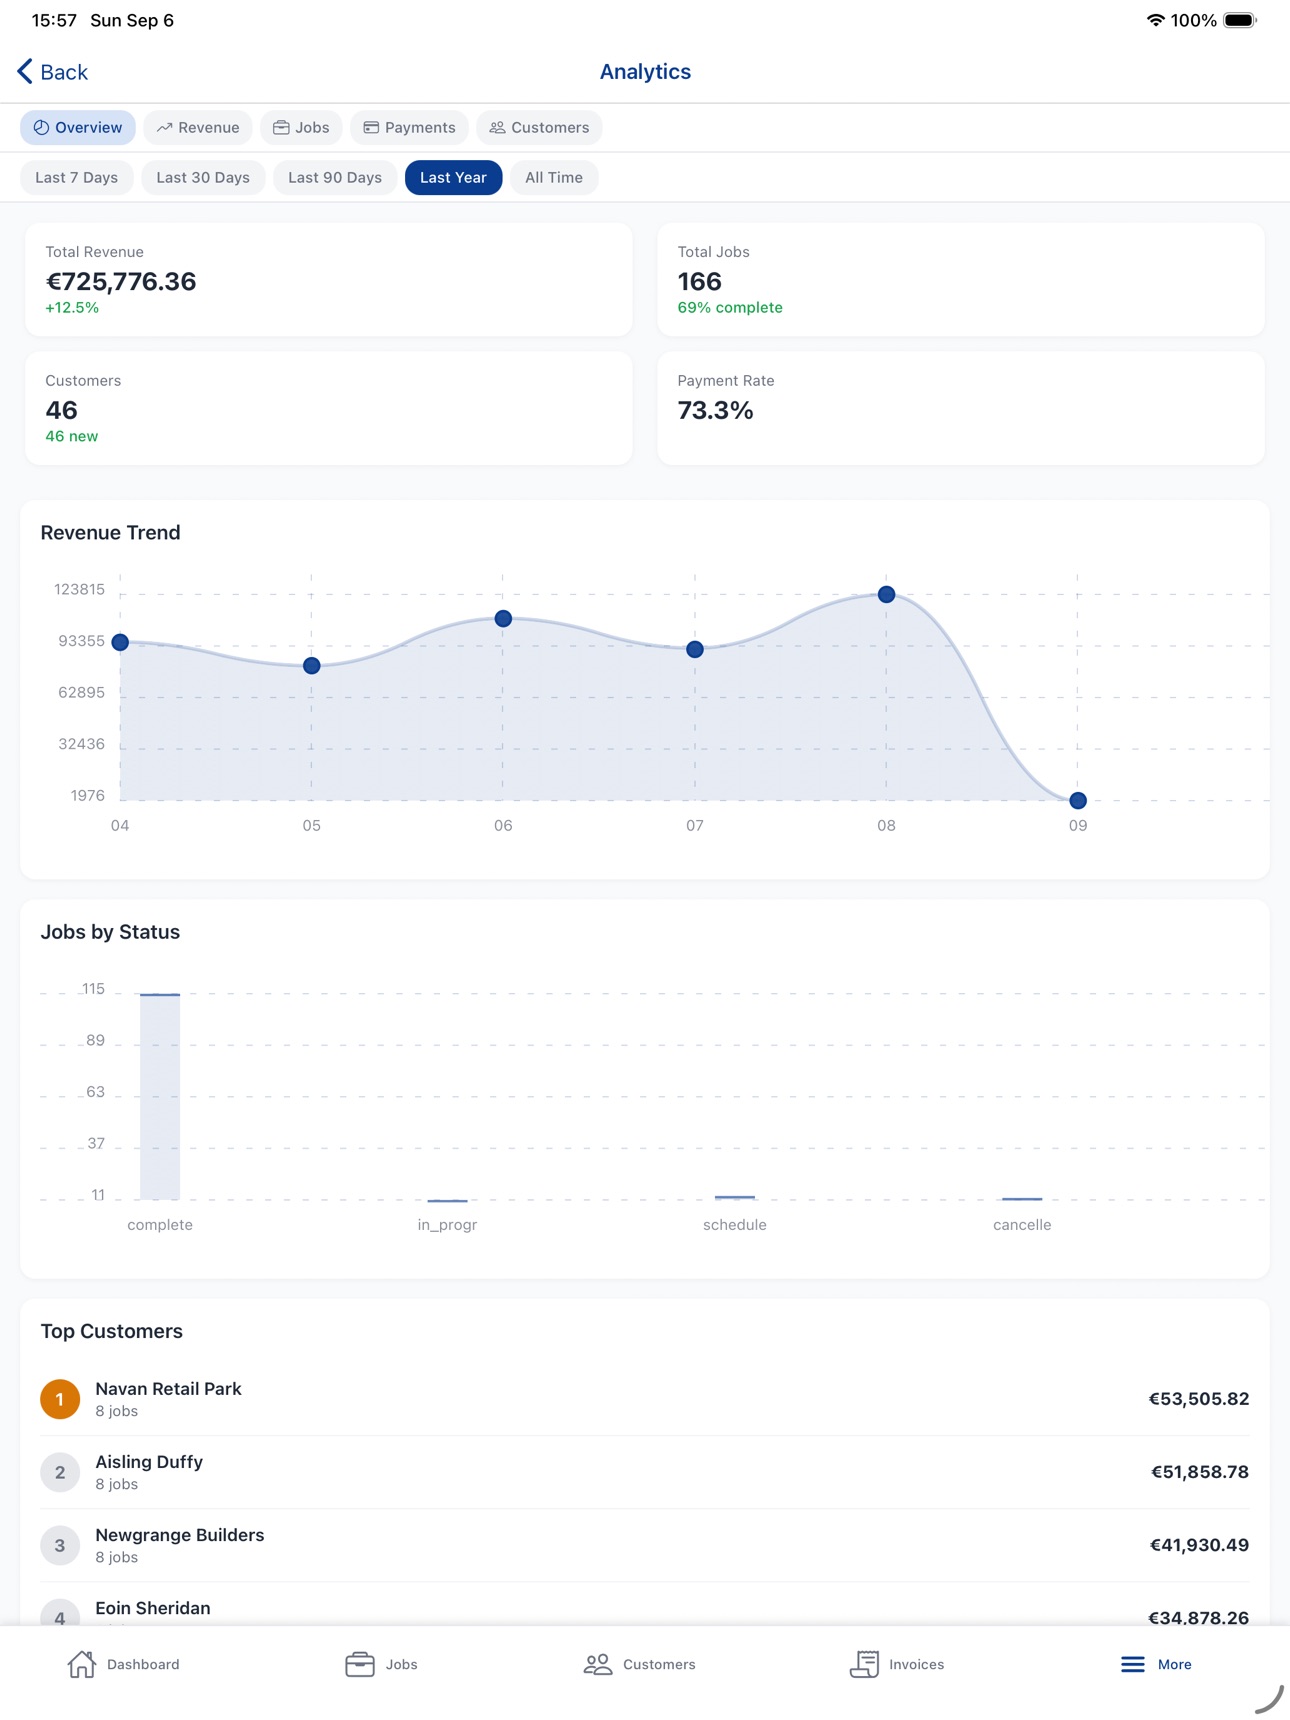Screen dimensions: 1290x1720
Task: Tap the month 05 revenue point
Action: point(312,666)
